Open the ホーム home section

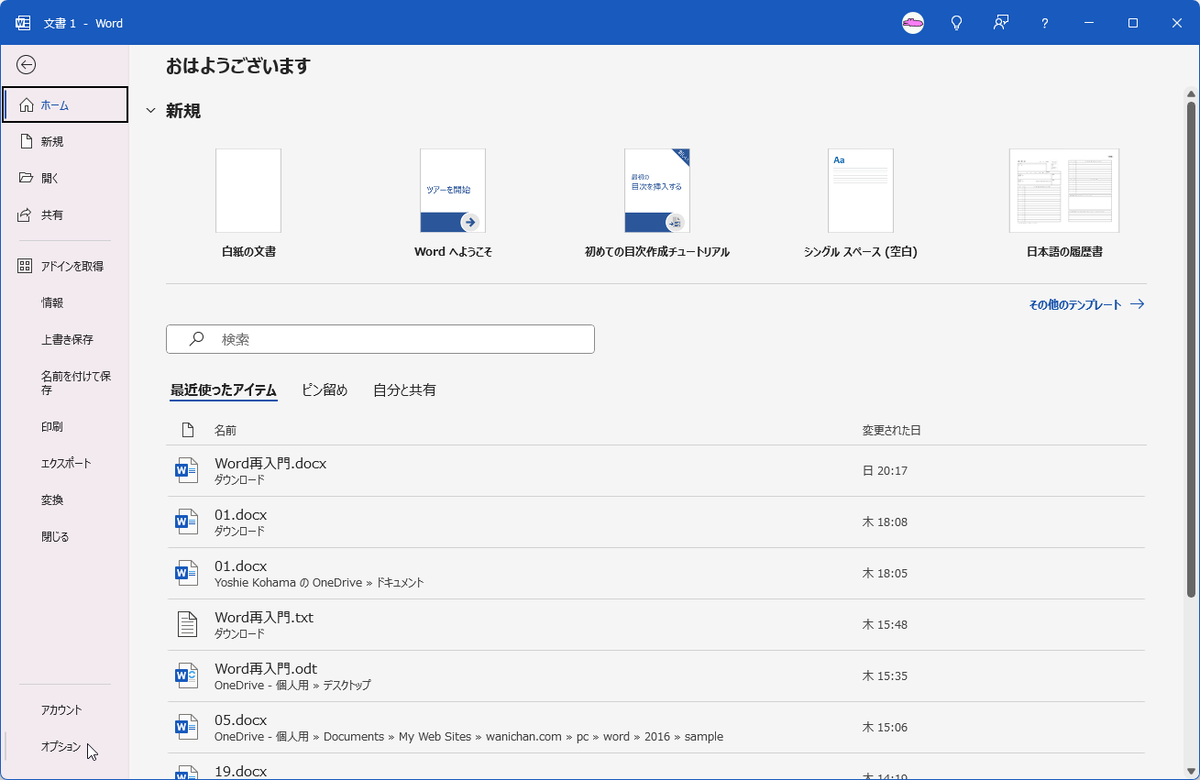(x=66, y=105)
